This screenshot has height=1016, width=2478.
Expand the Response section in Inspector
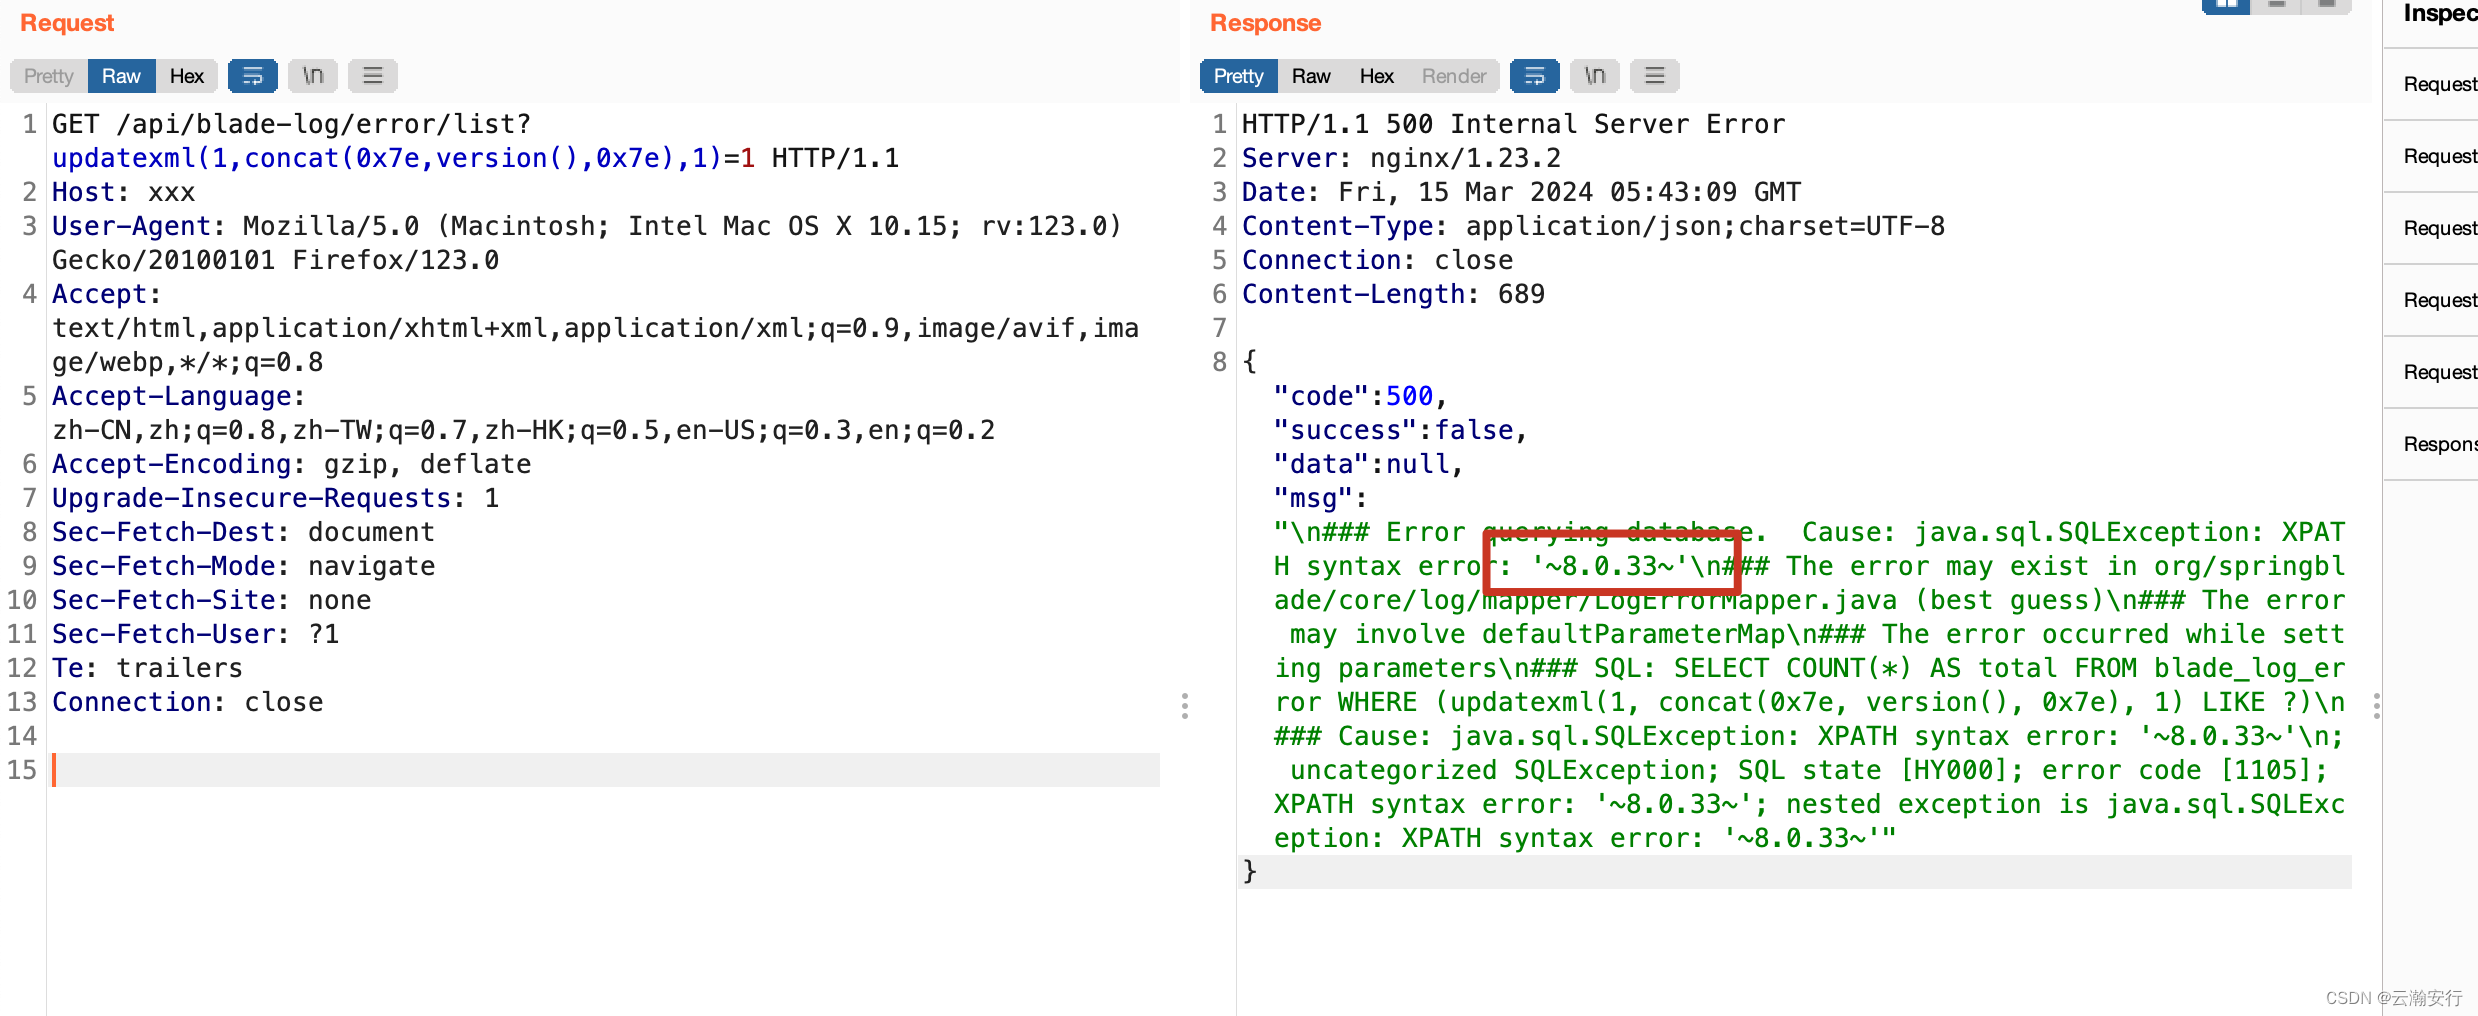click(x=2443, y=443)
